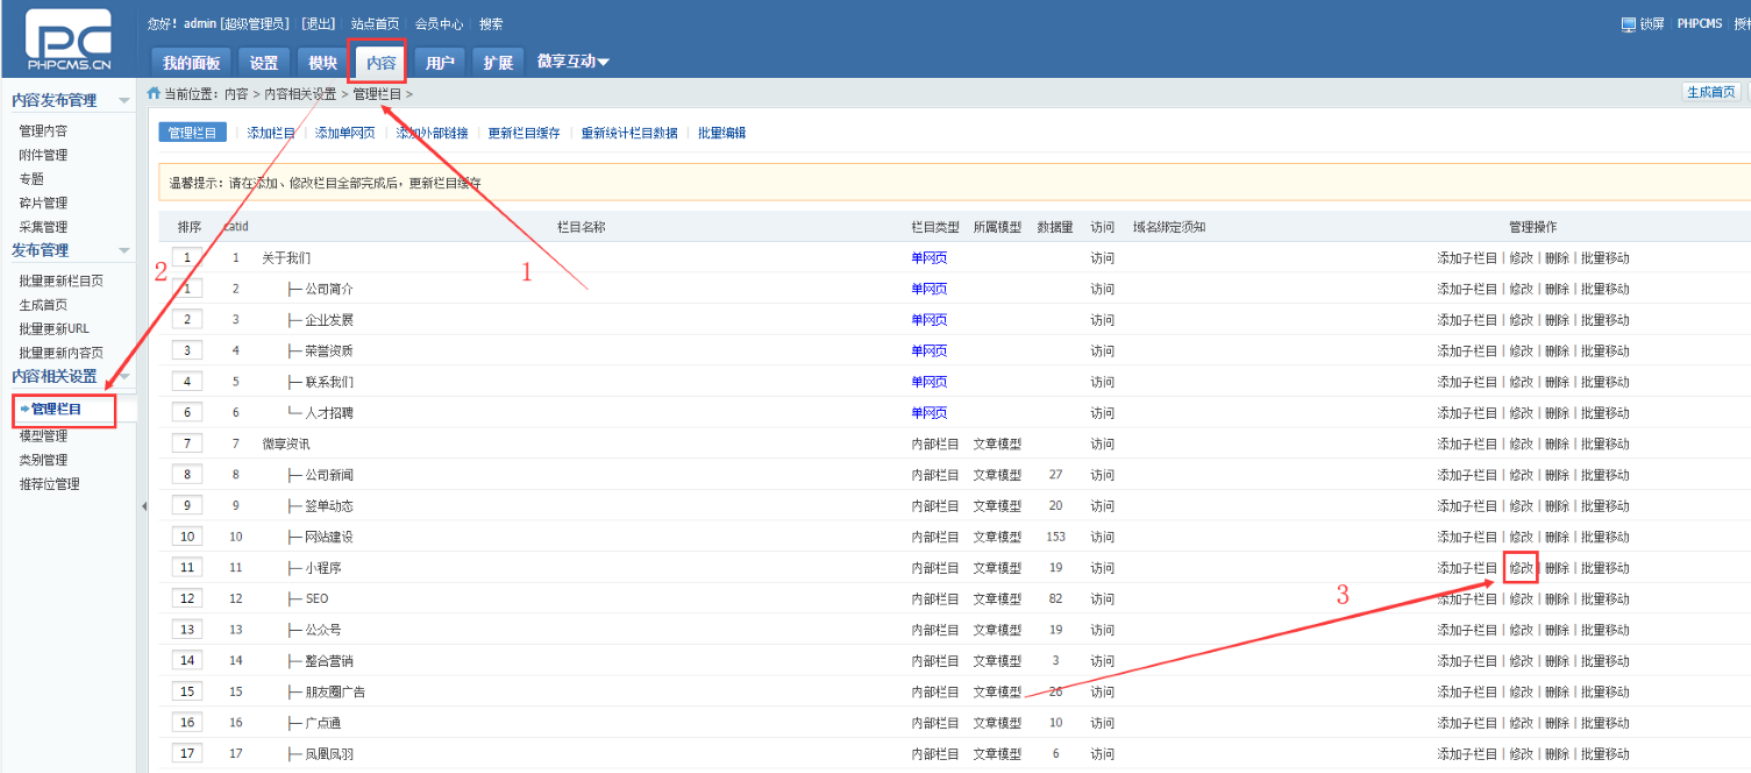
Task: Click 批量移动 for 朋友圈广告 row
Action: click(1605, 692)
